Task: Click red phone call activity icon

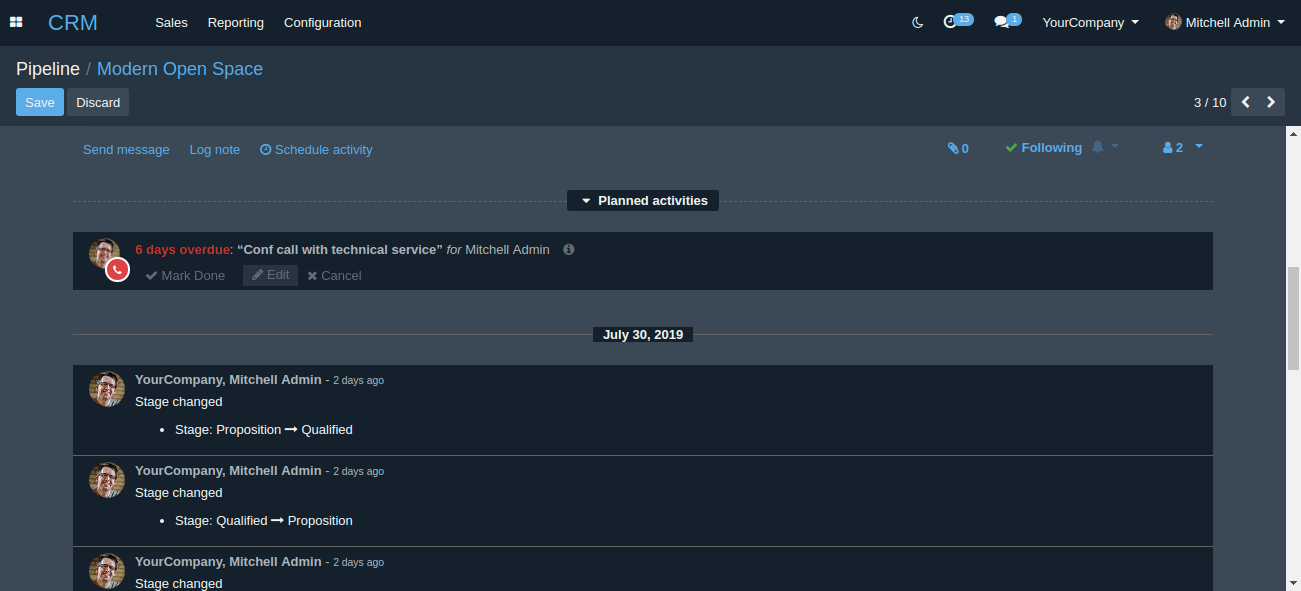Action: click(x=117, y=269)
